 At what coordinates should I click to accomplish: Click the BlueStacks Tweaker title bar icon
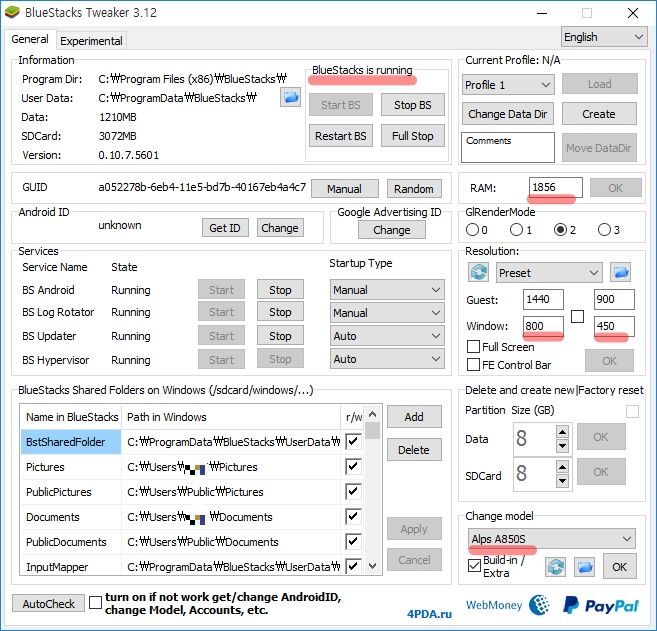click(x=12, y=12)
